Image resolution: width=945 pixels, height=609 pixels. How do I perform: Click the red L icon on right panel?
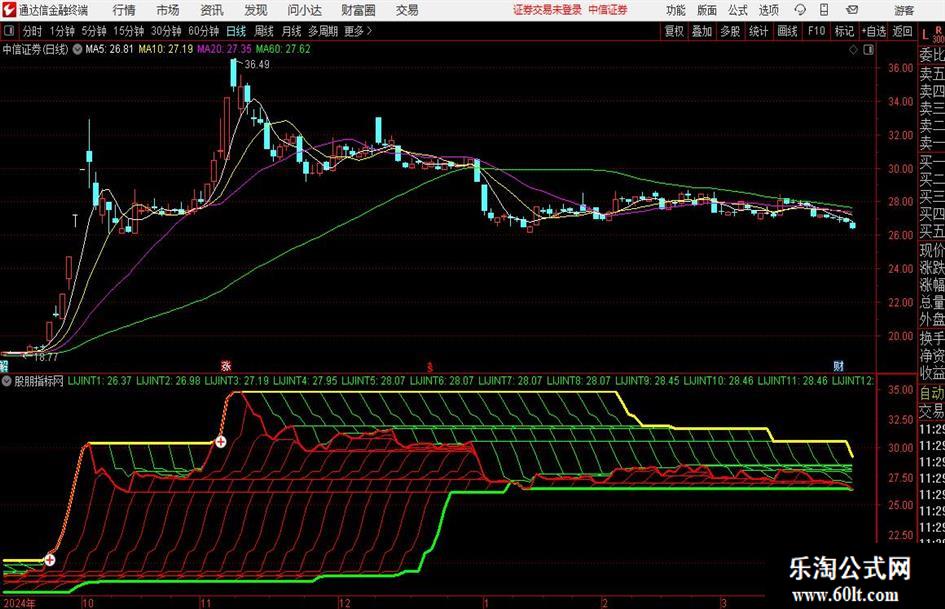coord(926,35)
